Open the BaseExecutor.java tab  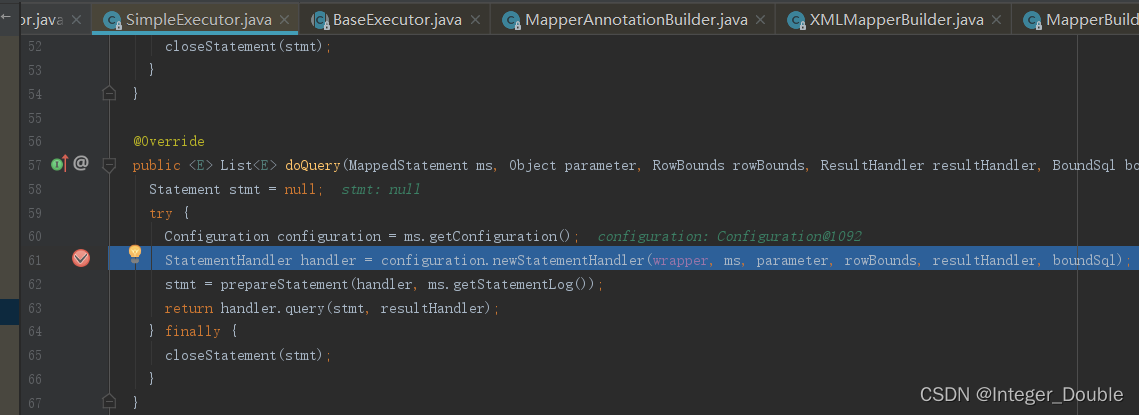pyautogui.click(x=397, y=20)
